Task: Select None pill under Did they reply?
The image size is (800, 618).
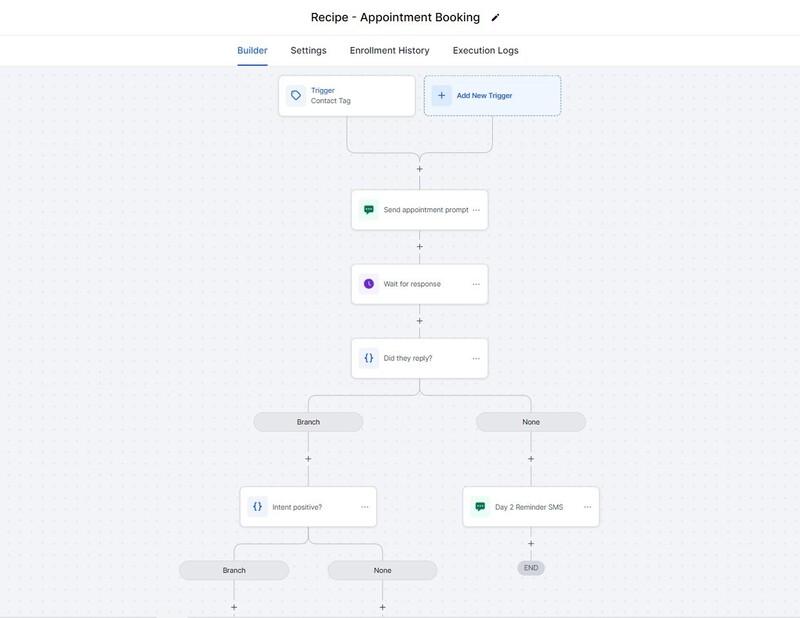Action: tap(531, 422)
